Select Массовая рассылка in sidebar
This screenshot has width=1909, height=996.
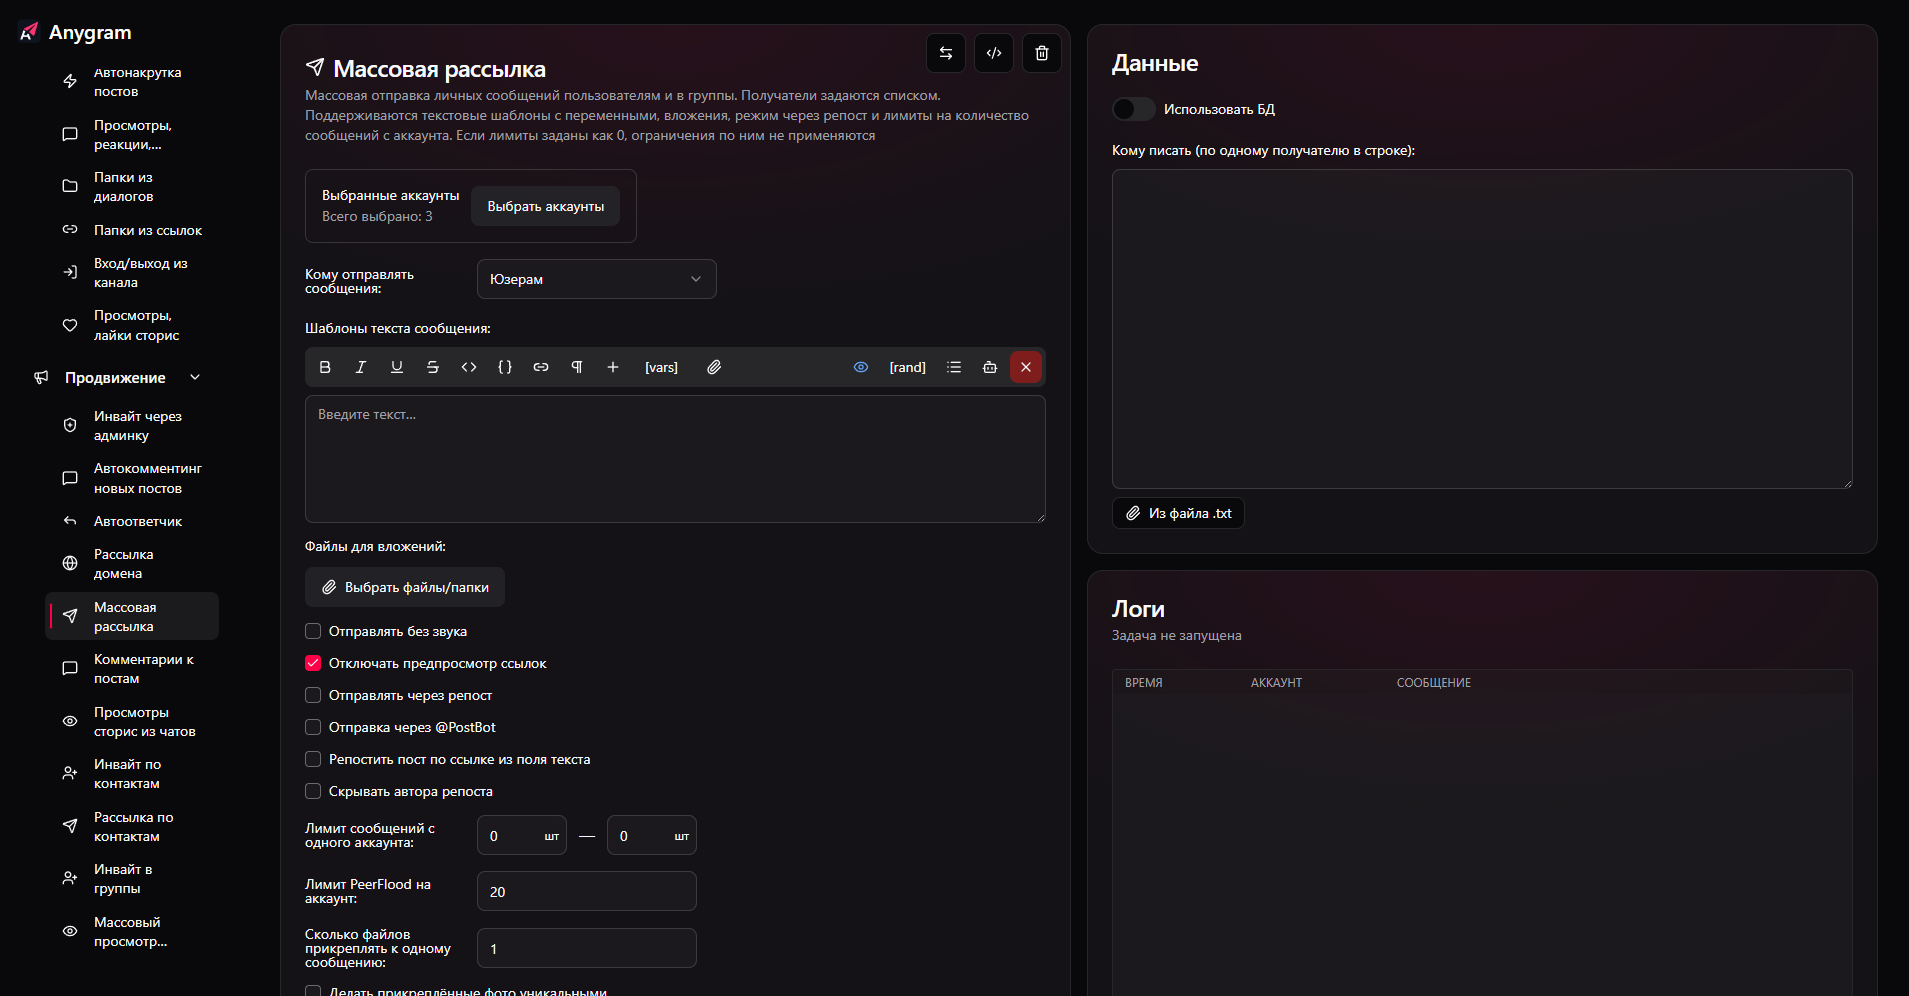[x=132, y=616]
